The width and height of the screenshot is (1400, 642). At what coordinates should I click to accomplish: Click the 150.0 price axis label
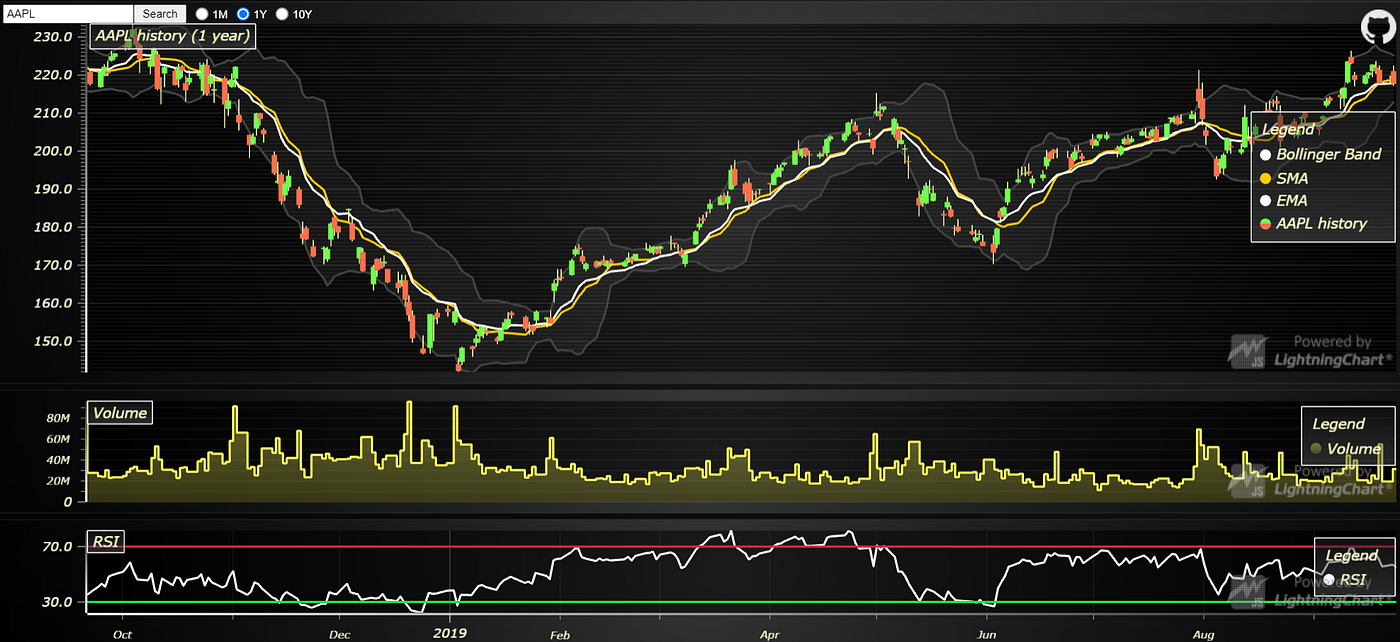pyautogui.click(x=52, y=341)
